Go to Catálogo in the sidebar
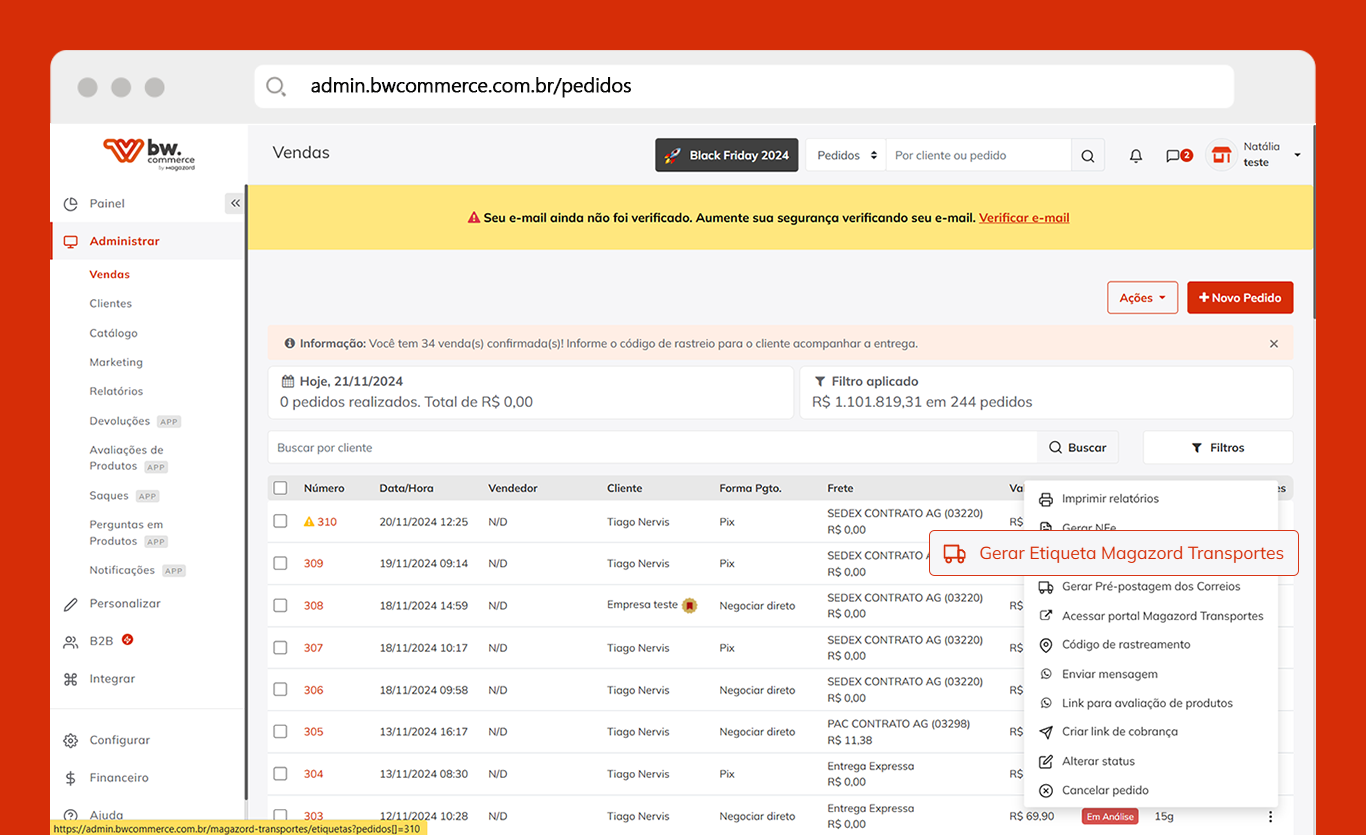Image resolution: width=1366 pixels, height=835 pixels. (x=113, y=333)
